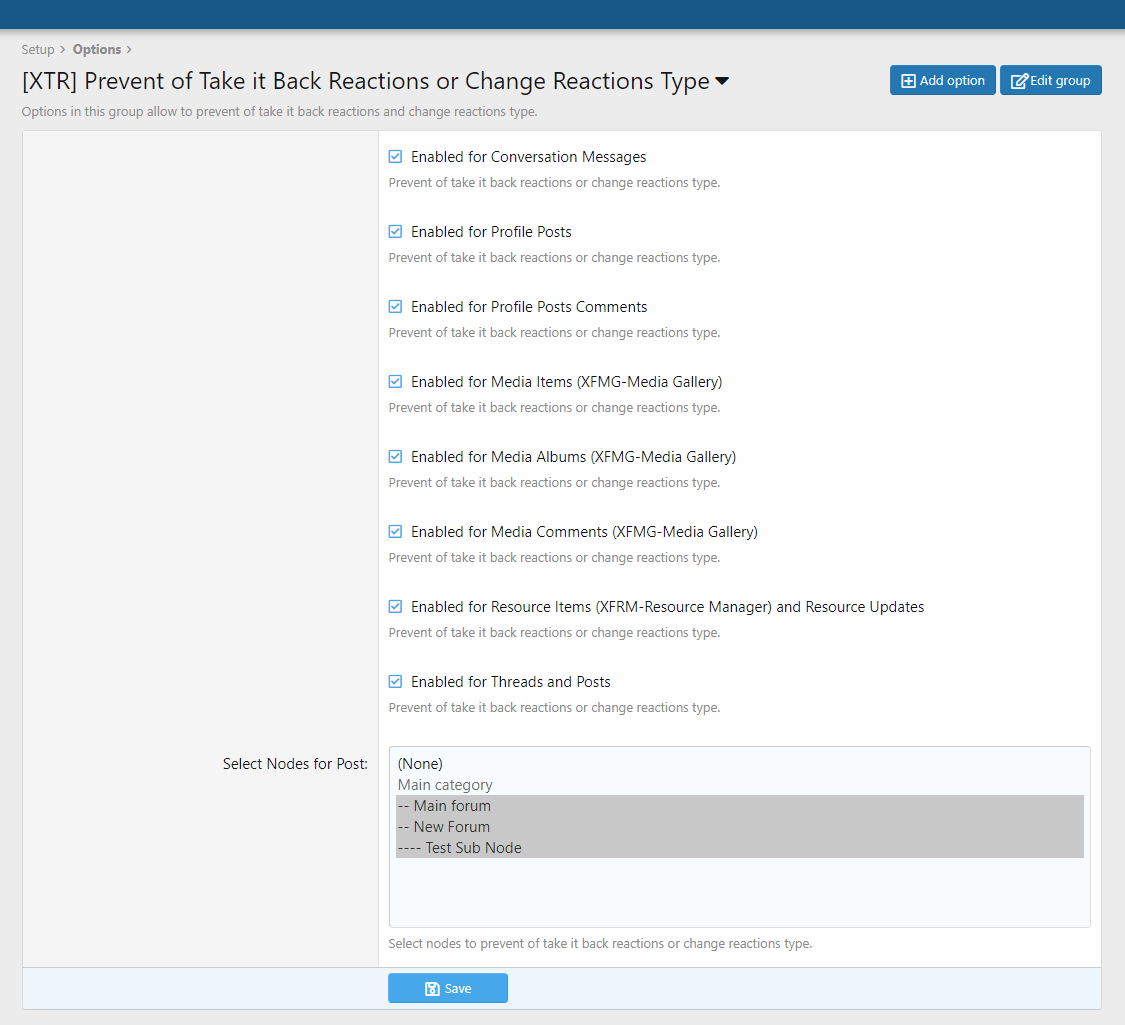Uncheck Enabled for Profile Posts
The width and height of the screenshot is (1125, 1025).
395,231
